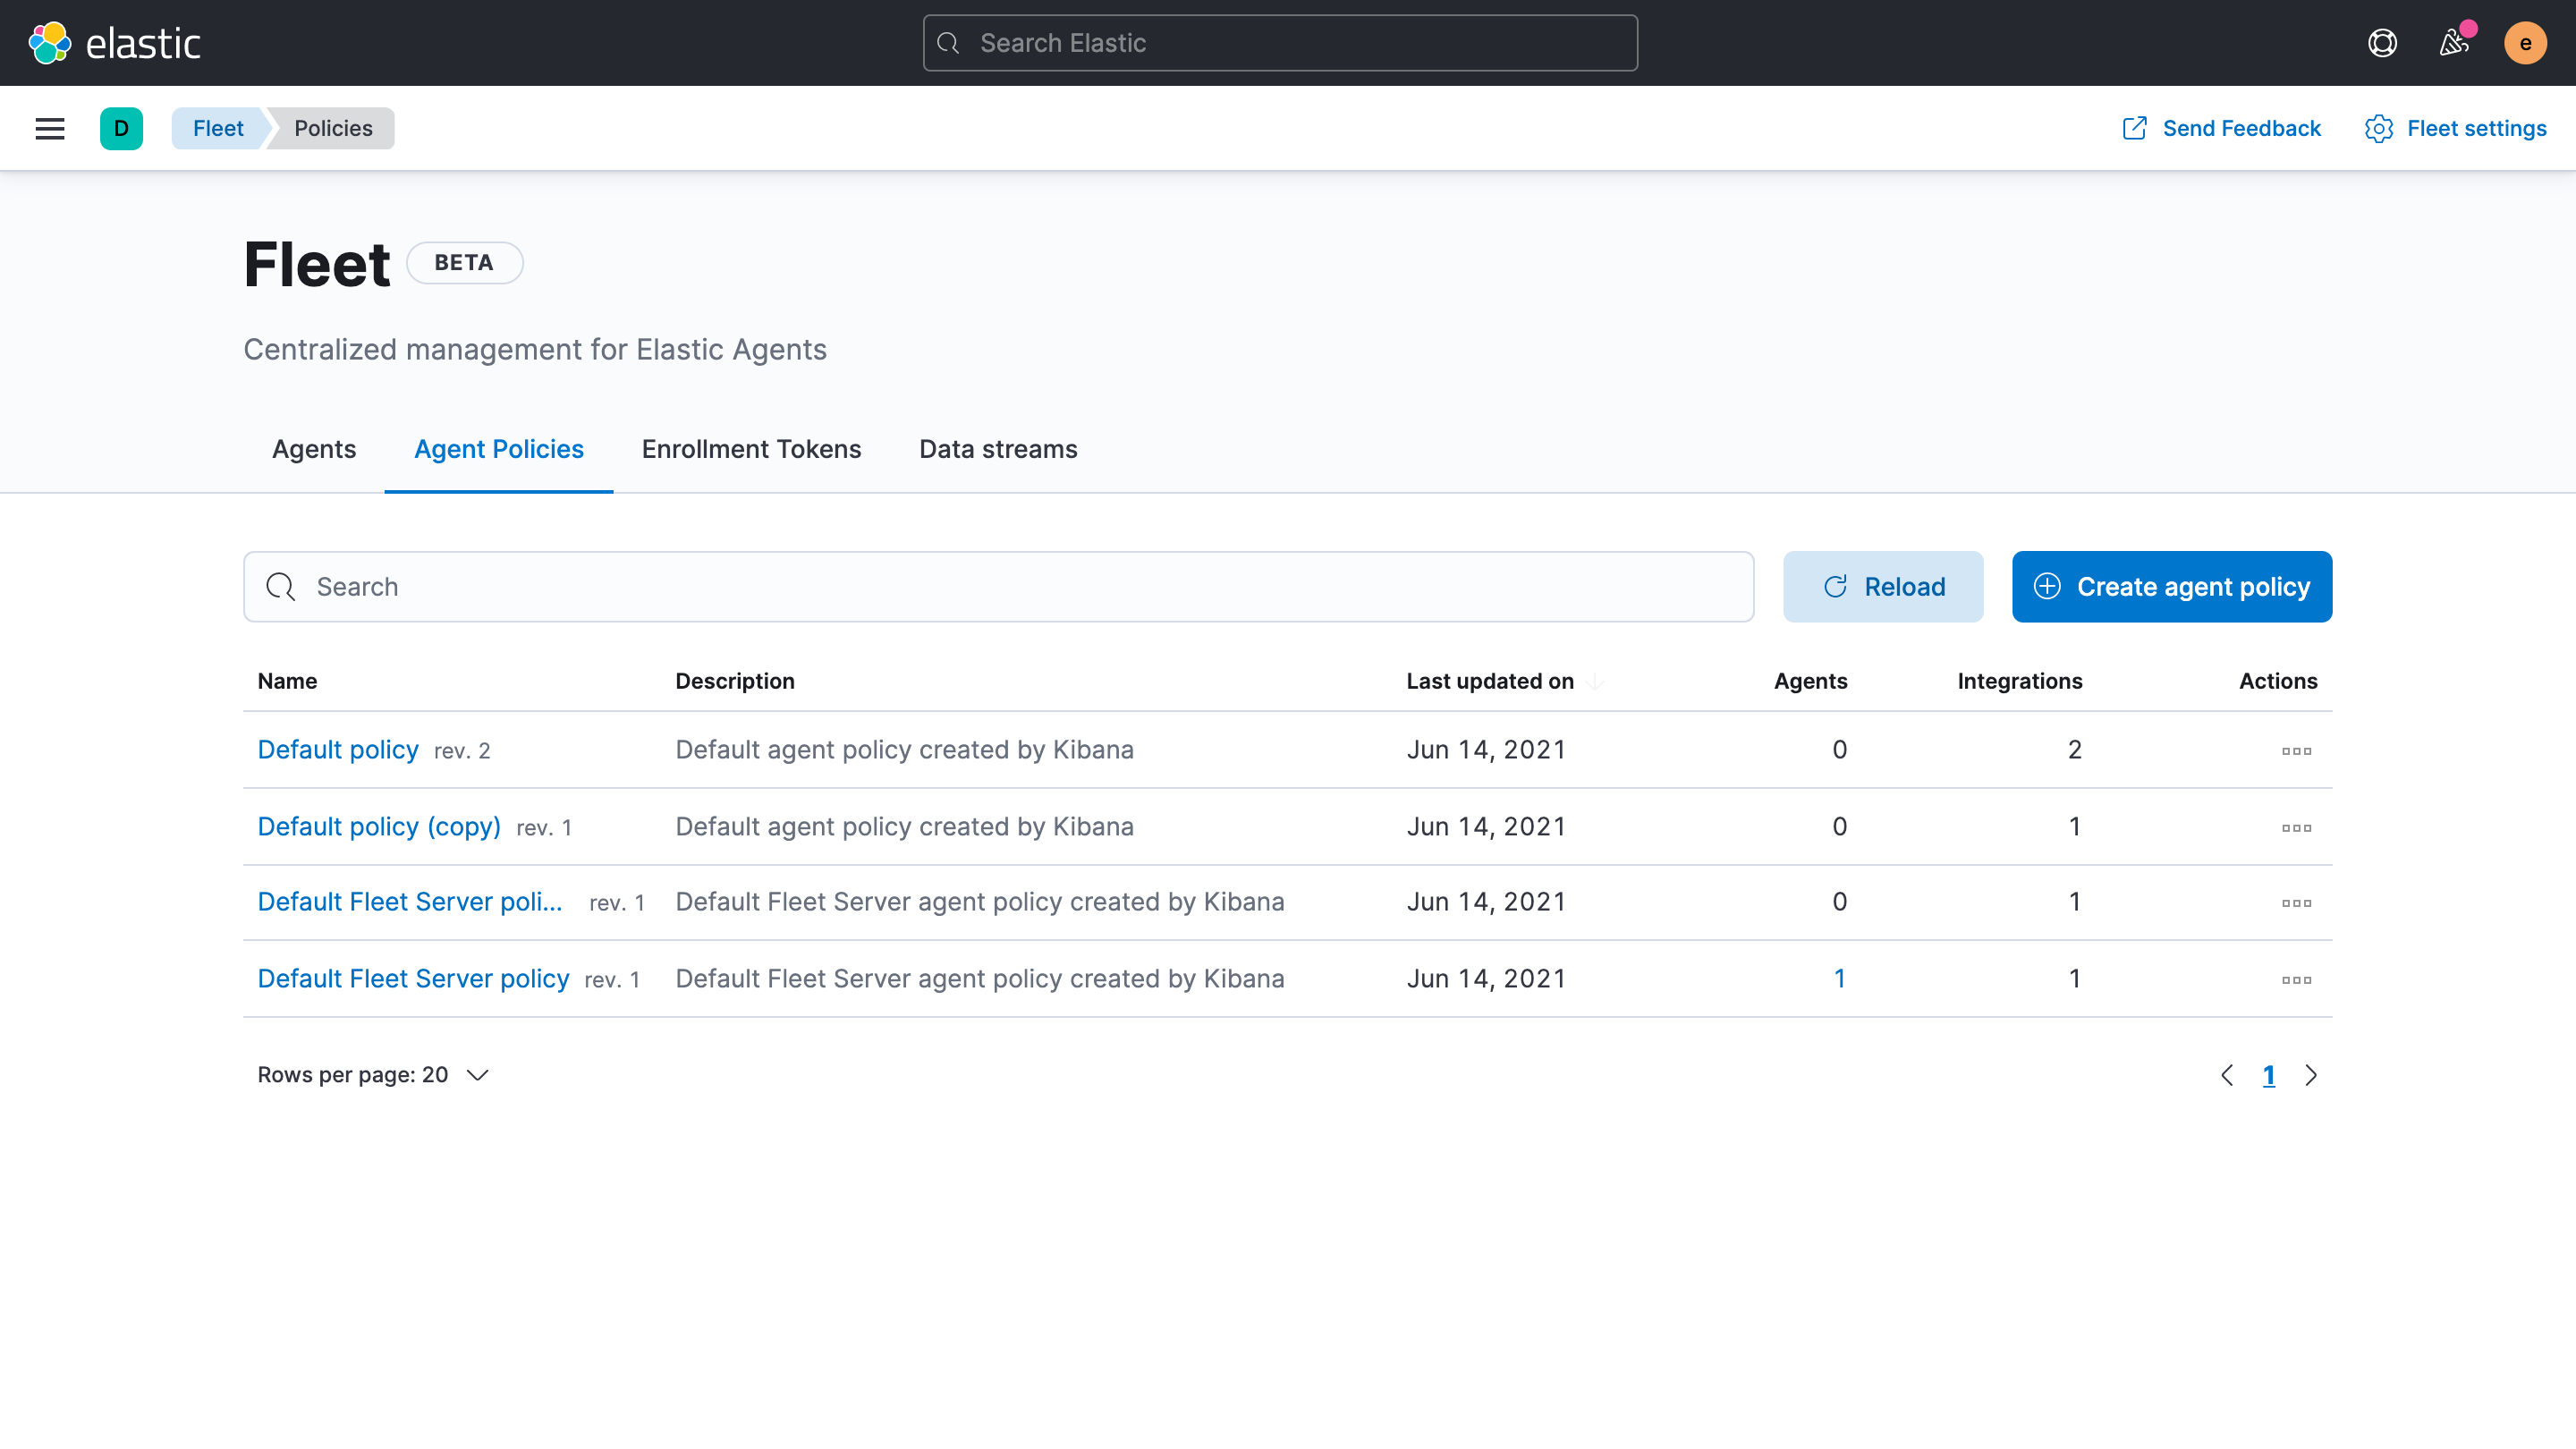The image size is (2576, 1449).
Task: Open the help menu lifebuoy icon
Action: (2382, 43)
